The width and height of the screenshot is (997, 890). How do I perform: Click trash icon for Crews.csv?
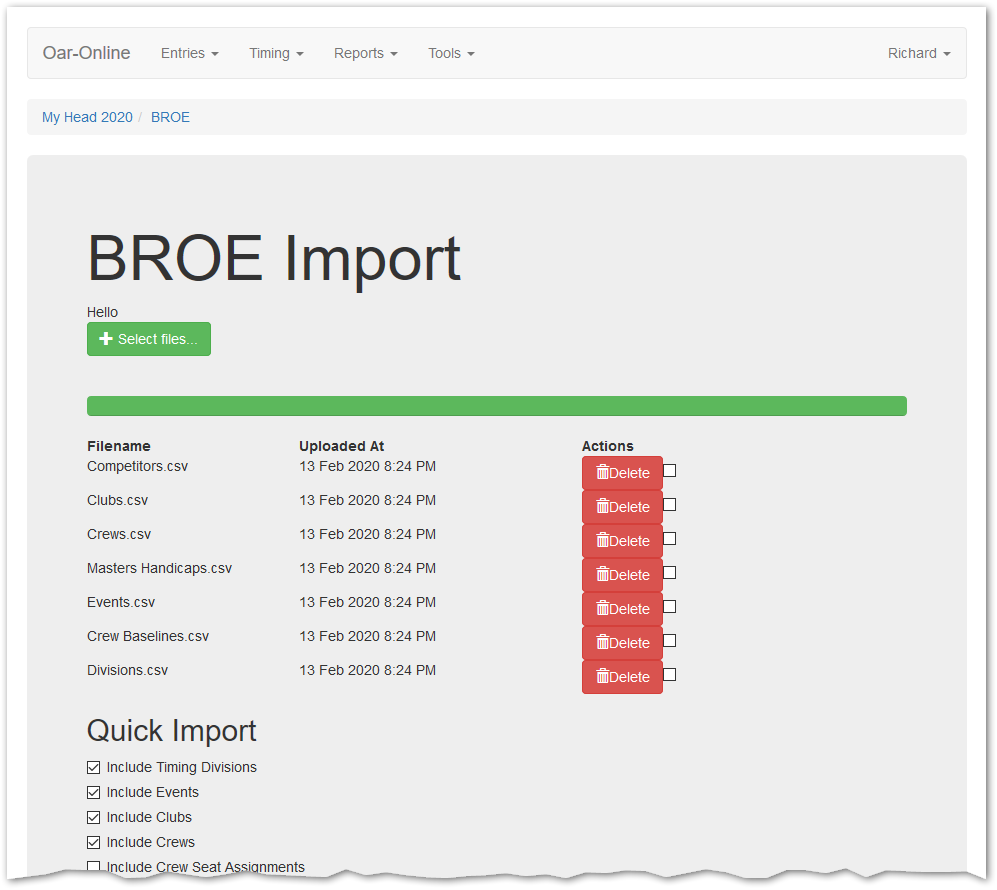click(602, 541)
